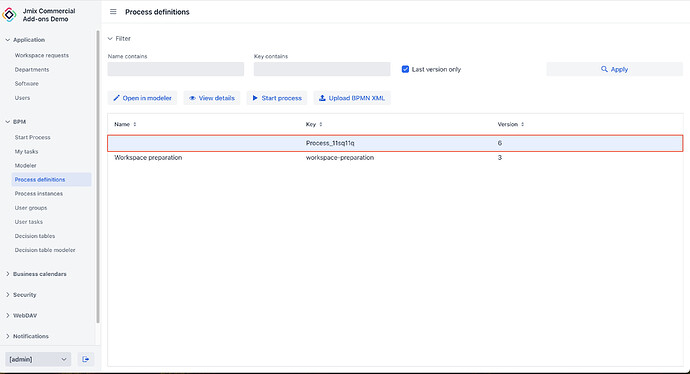Open User tasks in sidebar
690x374 pixels.
[29, 222]
